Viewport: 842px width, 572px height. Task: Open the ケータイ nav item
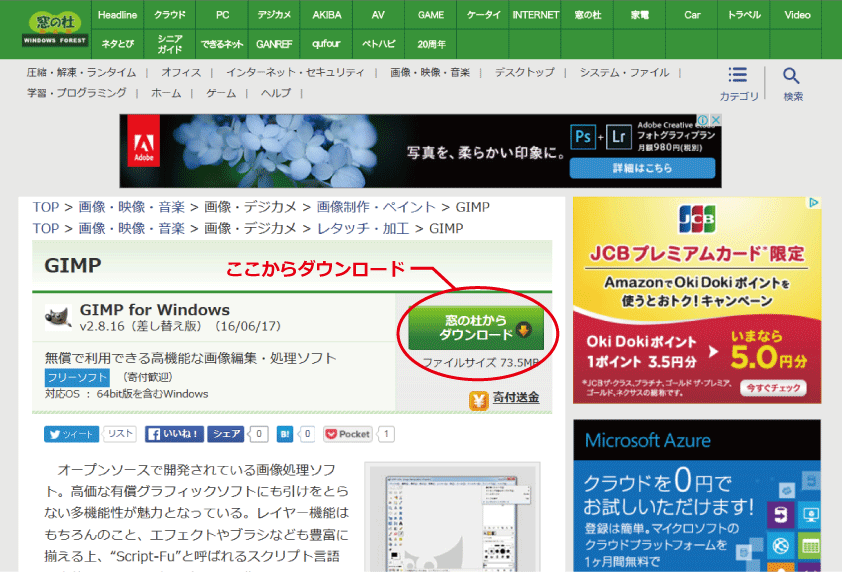(x=483, y=15)
